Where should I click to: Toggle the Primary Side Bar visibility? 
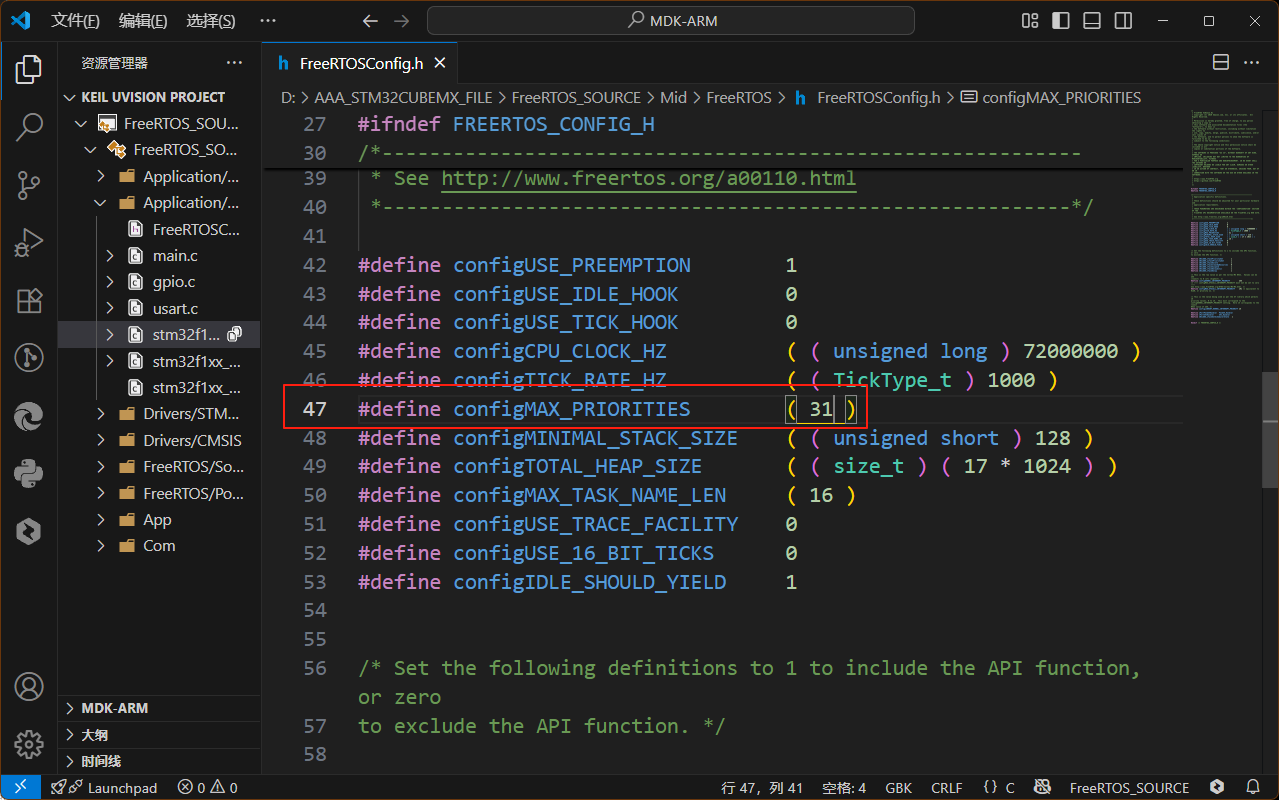coord(1060,20)
